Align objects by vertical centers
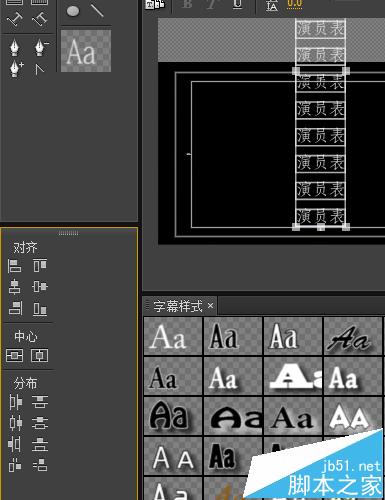The width and height of the screenshot is (385, 500). tap(40, 287)
